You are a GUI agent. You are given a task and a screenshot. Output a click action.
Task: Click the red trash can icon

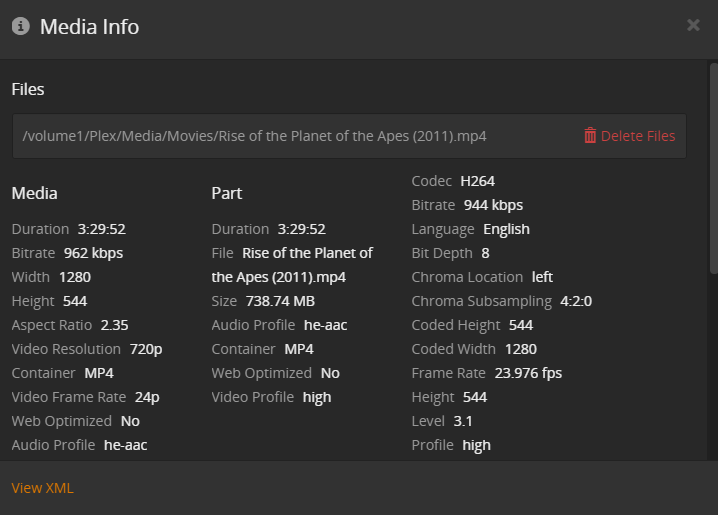[x=590, y=136]
